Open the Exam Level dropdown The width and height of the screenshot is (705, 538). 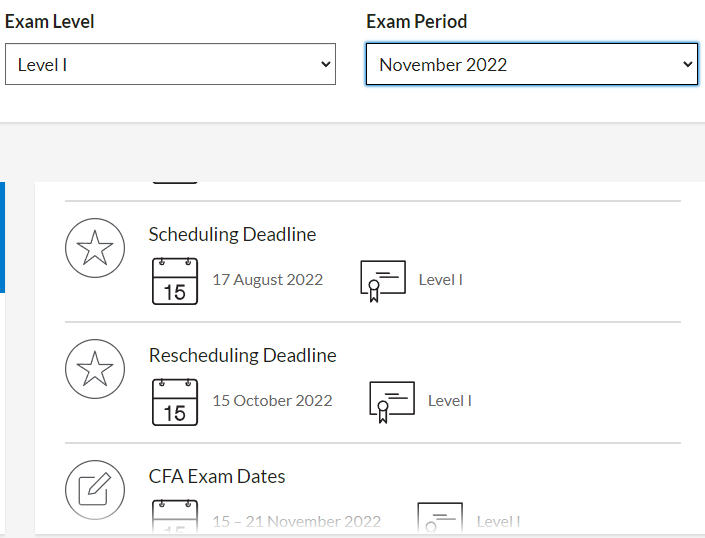click(170, 64)
